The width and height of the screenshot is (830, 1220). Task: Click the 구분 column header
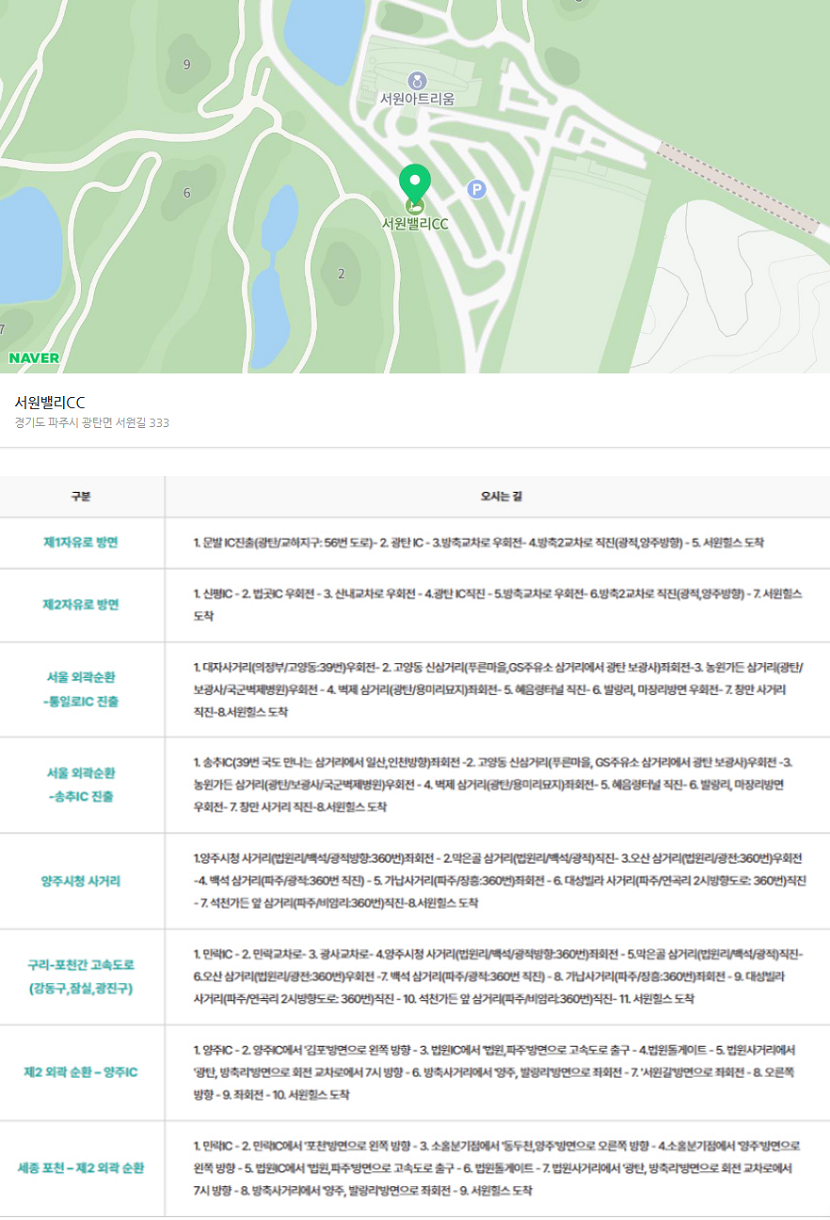coord(81,496)
